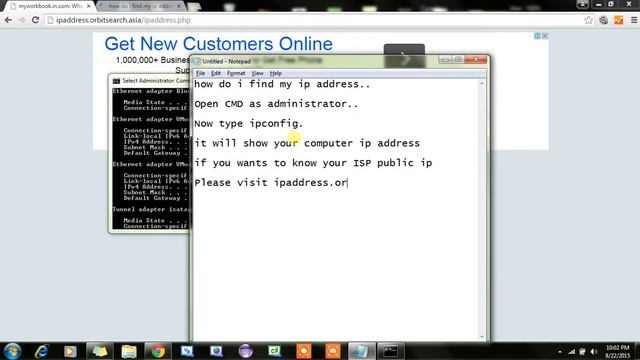Open the green taskbar application icon
640x360 pixels.
point(275,351)
